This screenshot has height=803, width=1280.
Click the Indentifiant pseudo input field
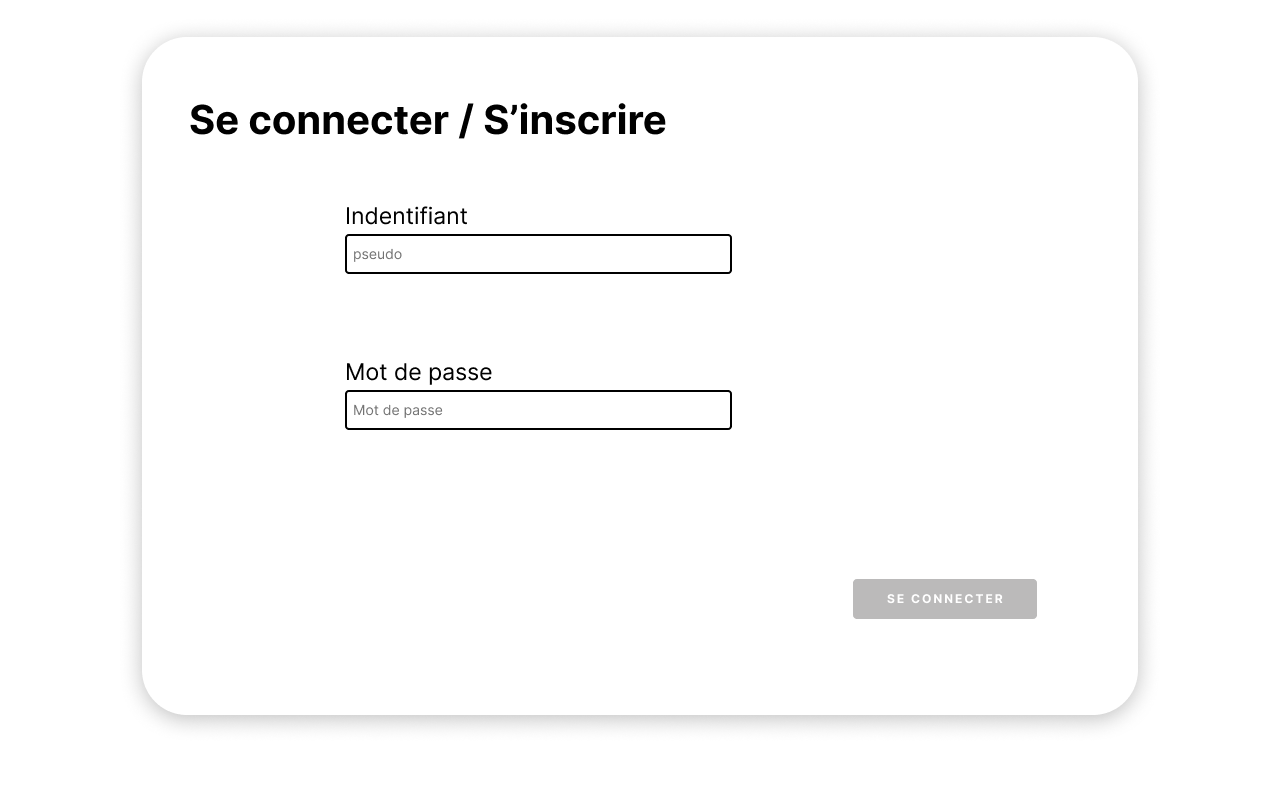click(x=538, y=254)
